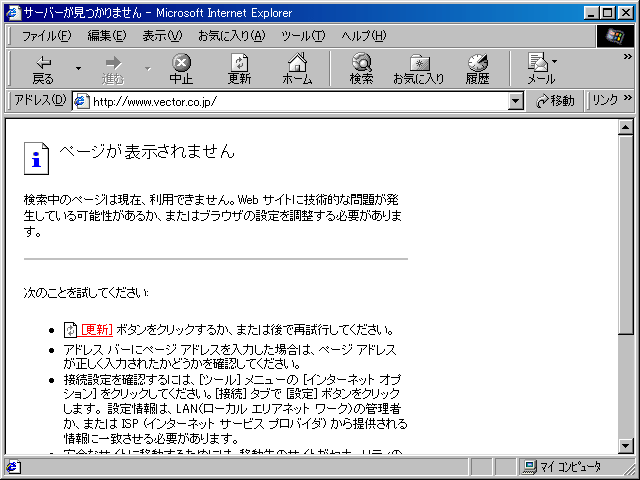This screenshot has width=640, height=480.
Task: Maximize the Internet Explorer window
Action: [608, 13]
